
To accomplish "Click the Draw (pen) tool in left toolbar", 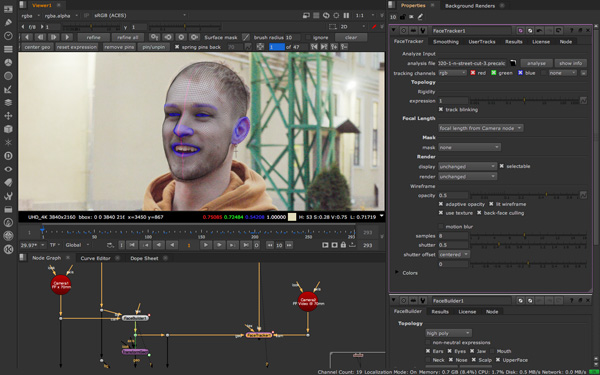I will [8, 22].
